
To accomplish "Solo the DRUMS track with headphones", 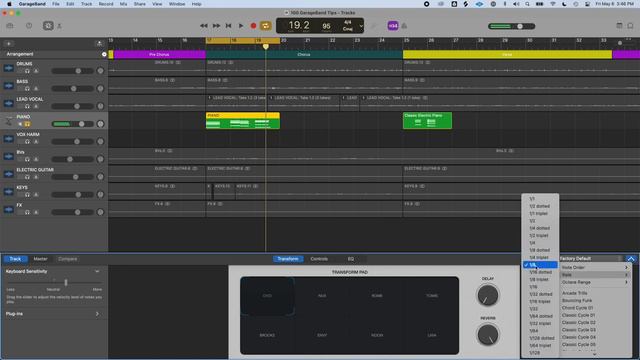I will coord(27,71).
